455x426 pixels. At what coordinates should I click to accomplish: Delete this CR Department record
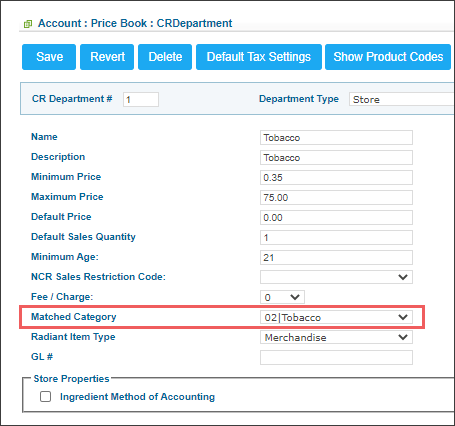coord(165,57)
